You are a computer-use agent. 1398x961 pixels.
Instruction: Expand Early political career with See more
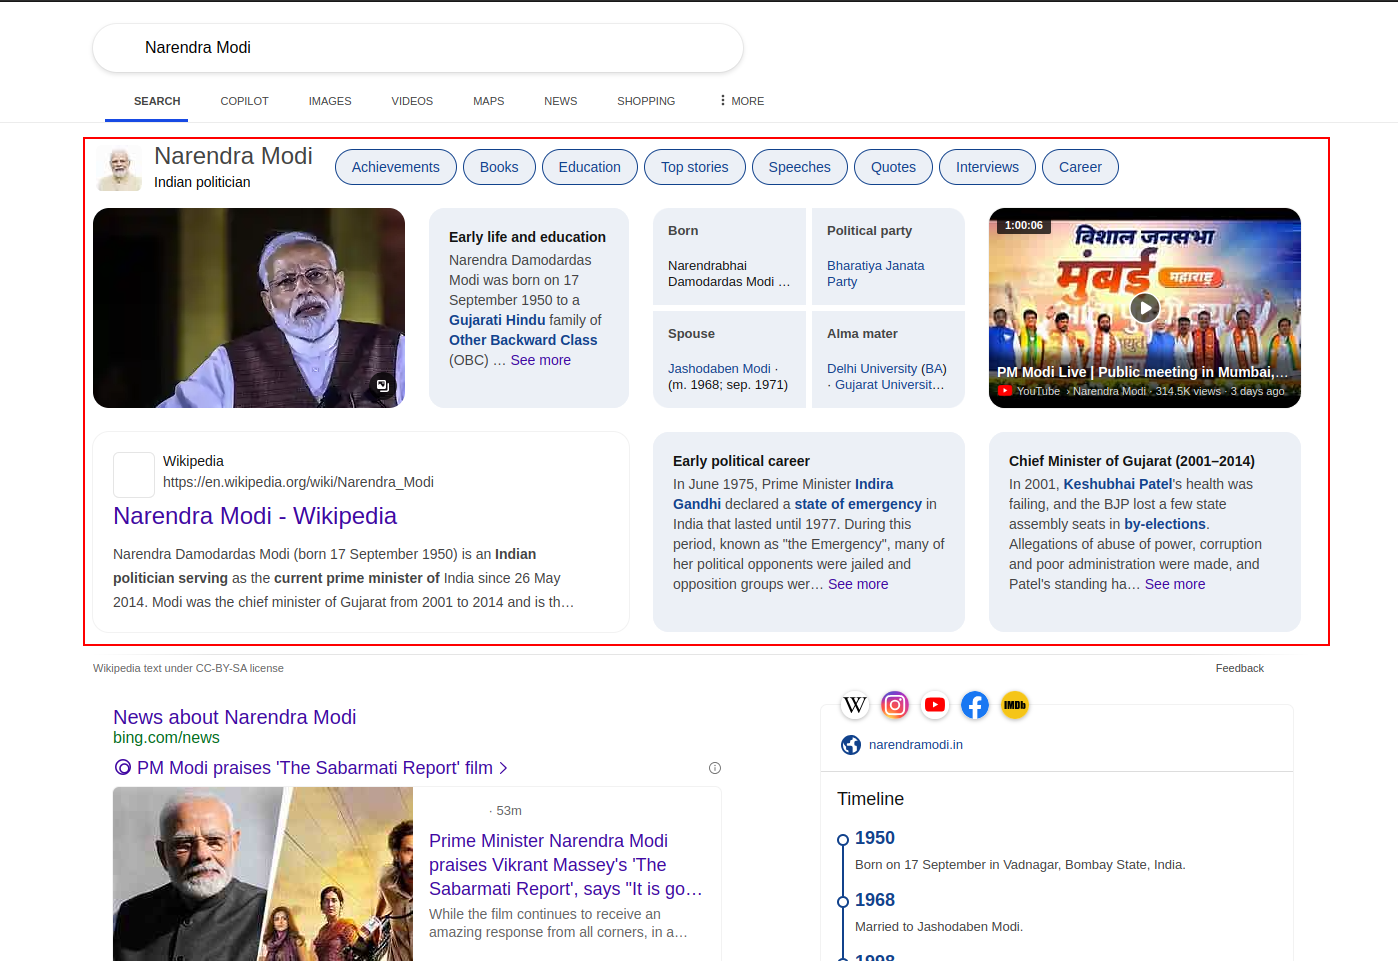click(858, 584)
